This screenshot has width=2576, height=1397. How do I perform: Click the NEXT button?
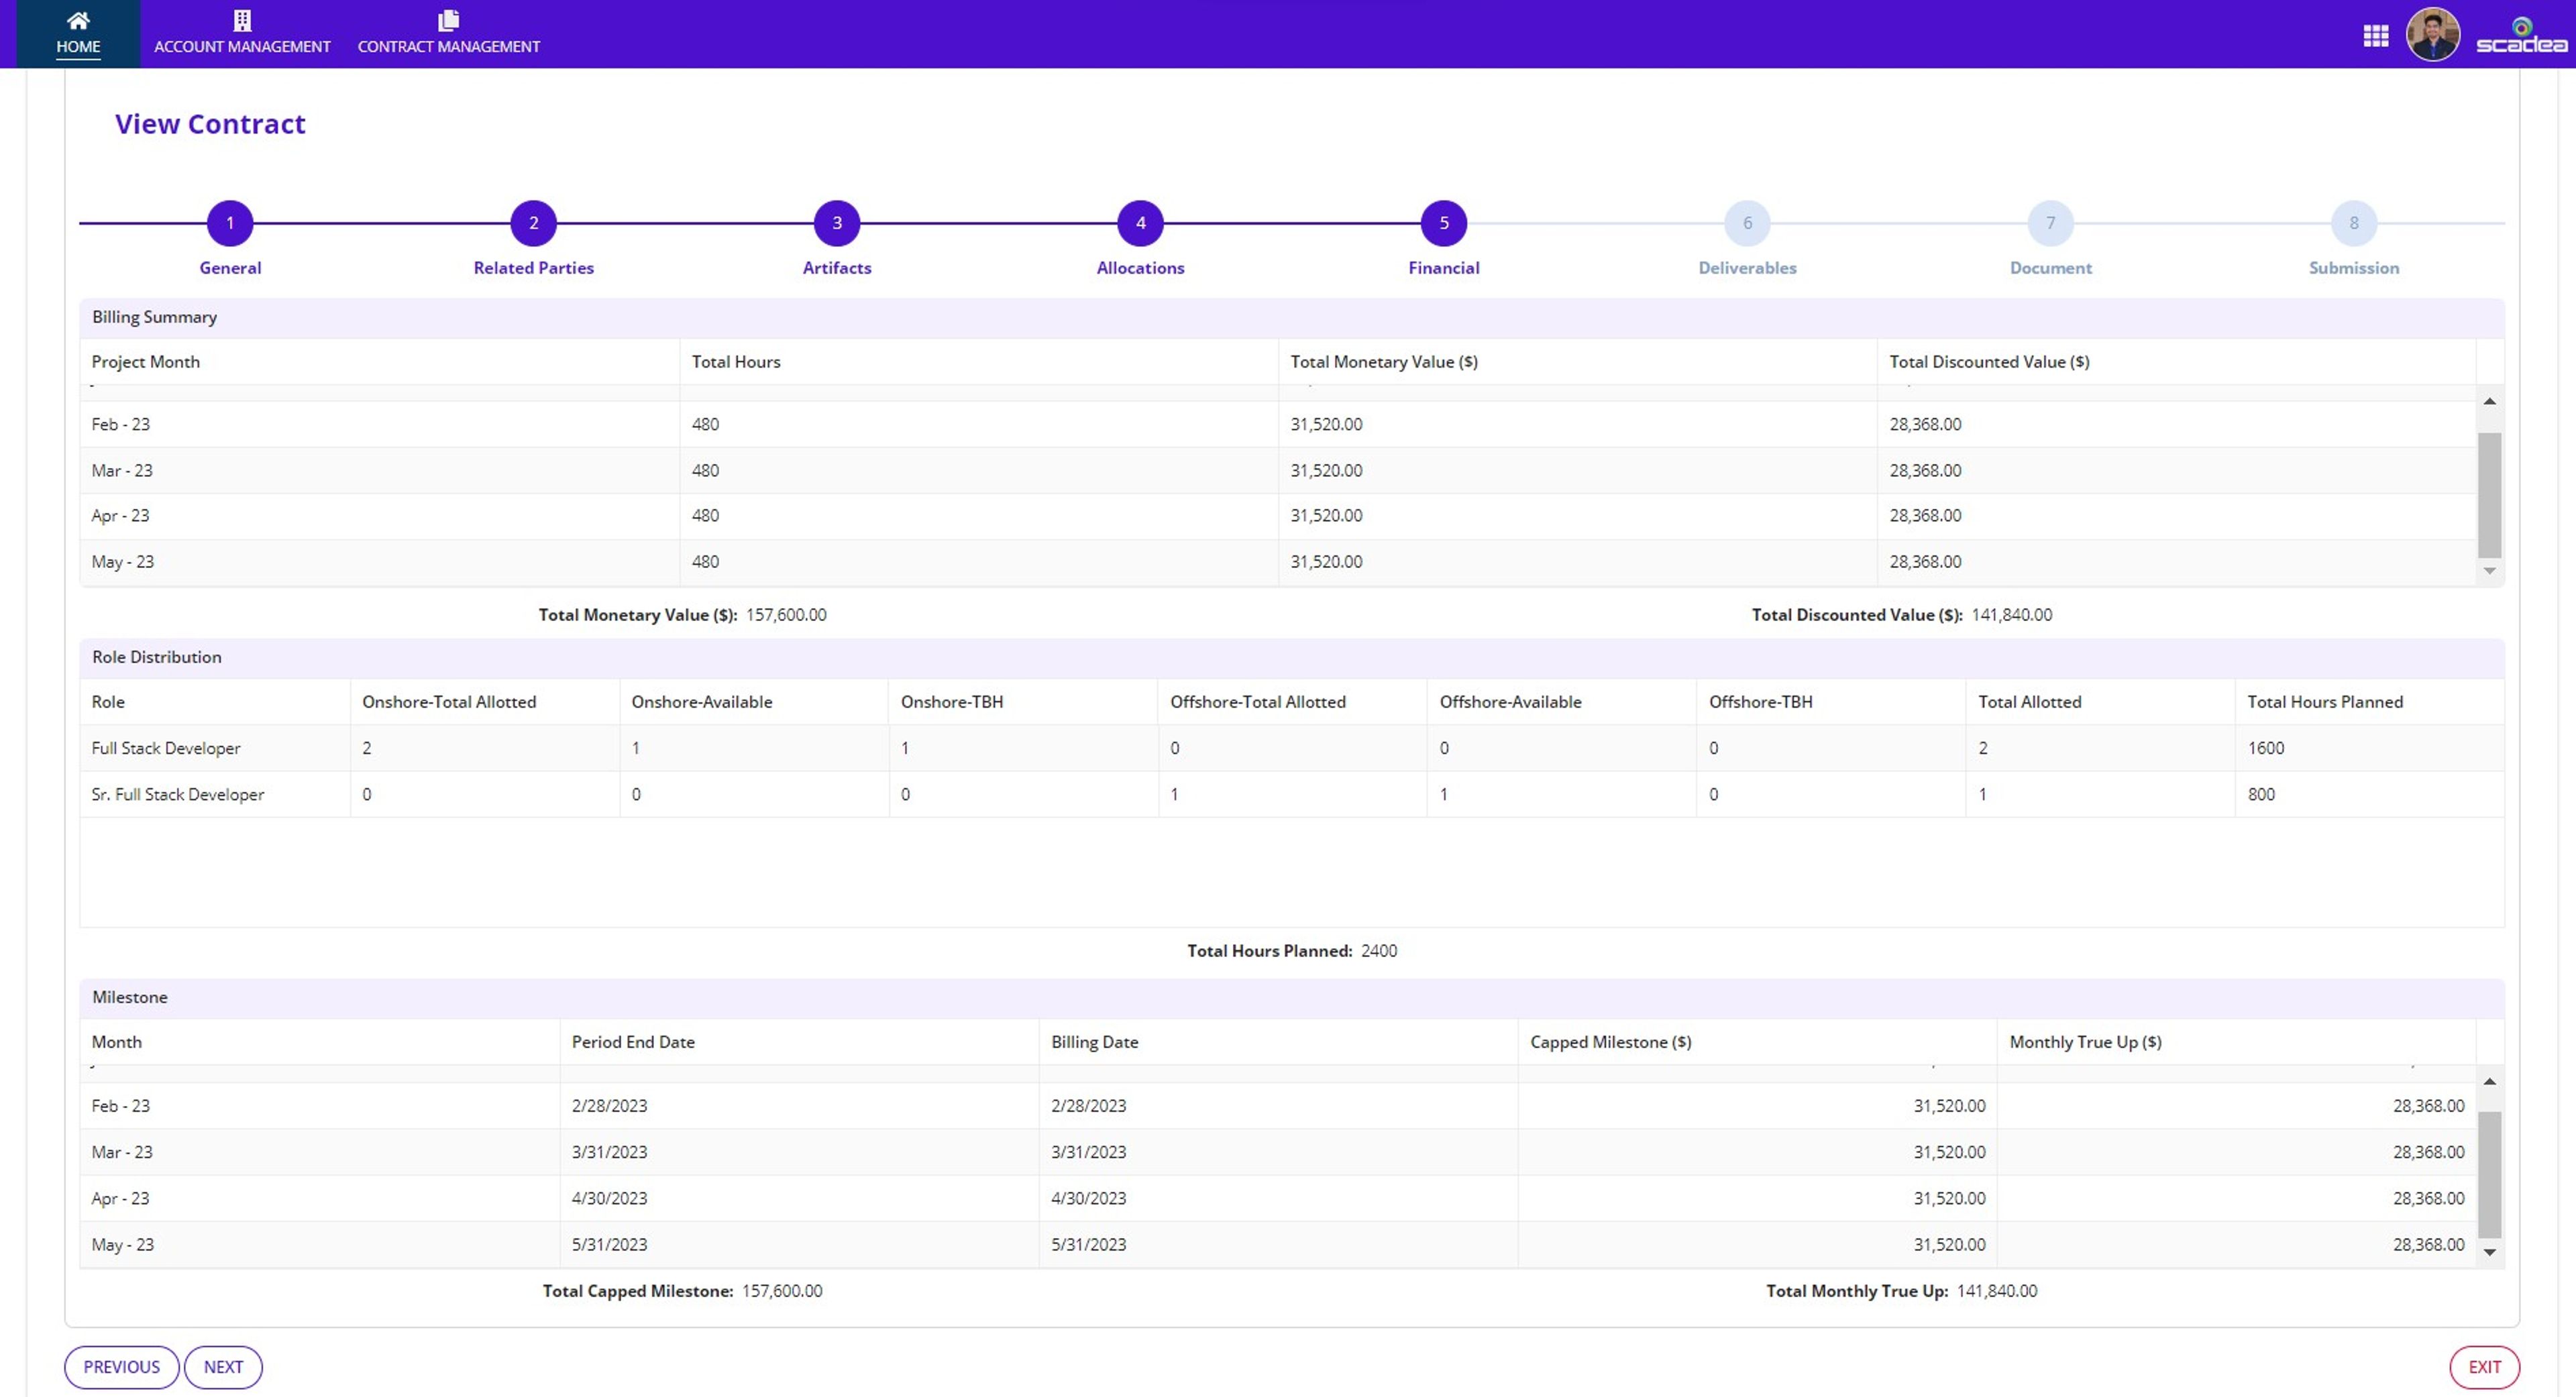[223, 1367]
